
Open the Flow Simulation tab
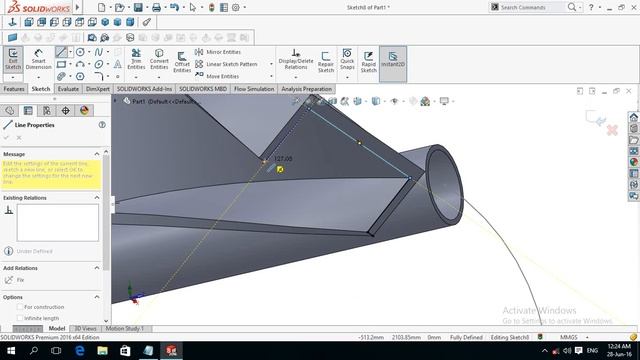254,89
